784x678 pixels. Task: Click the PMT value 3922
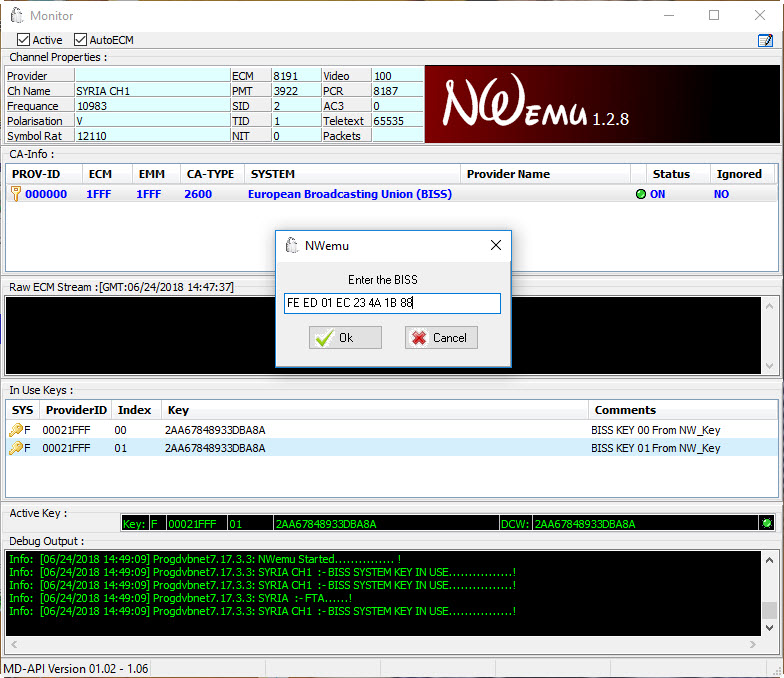click(296, 91)
